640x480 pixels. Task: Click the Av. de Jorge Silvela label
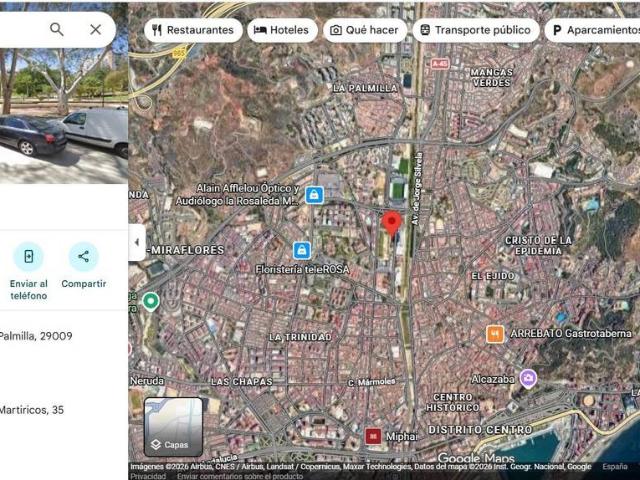[x=416, y=189]
